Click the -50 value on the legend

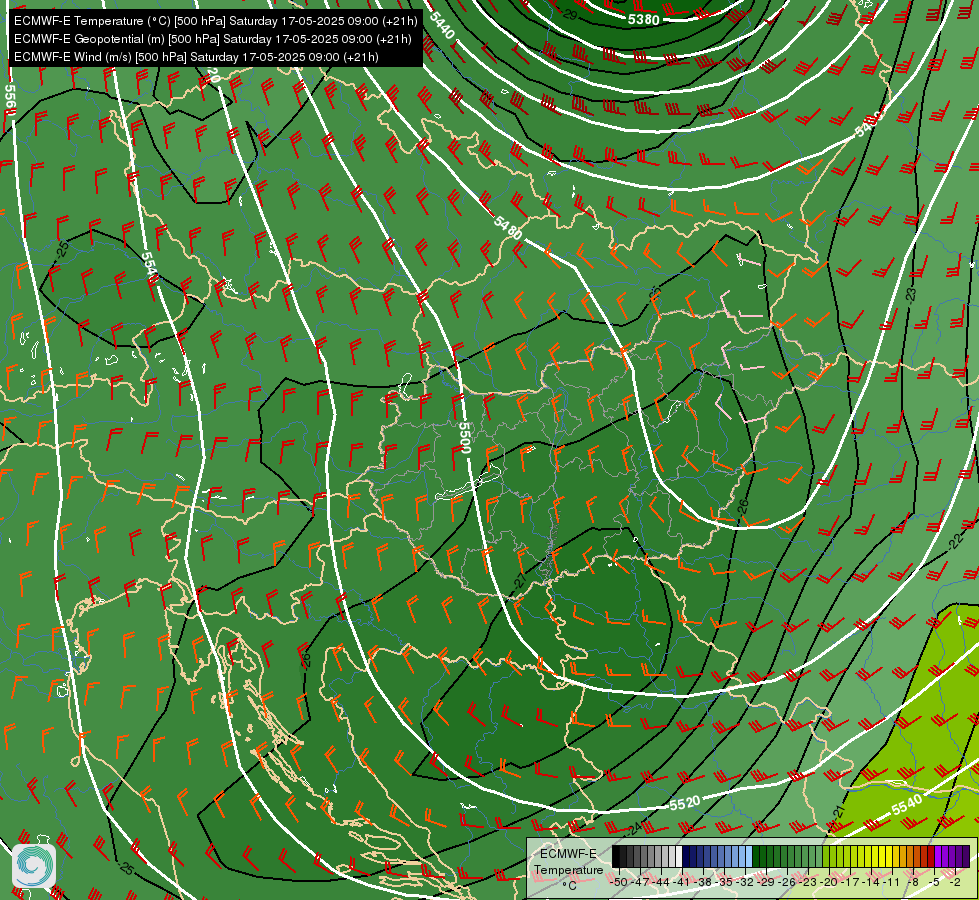pos(618,882)
